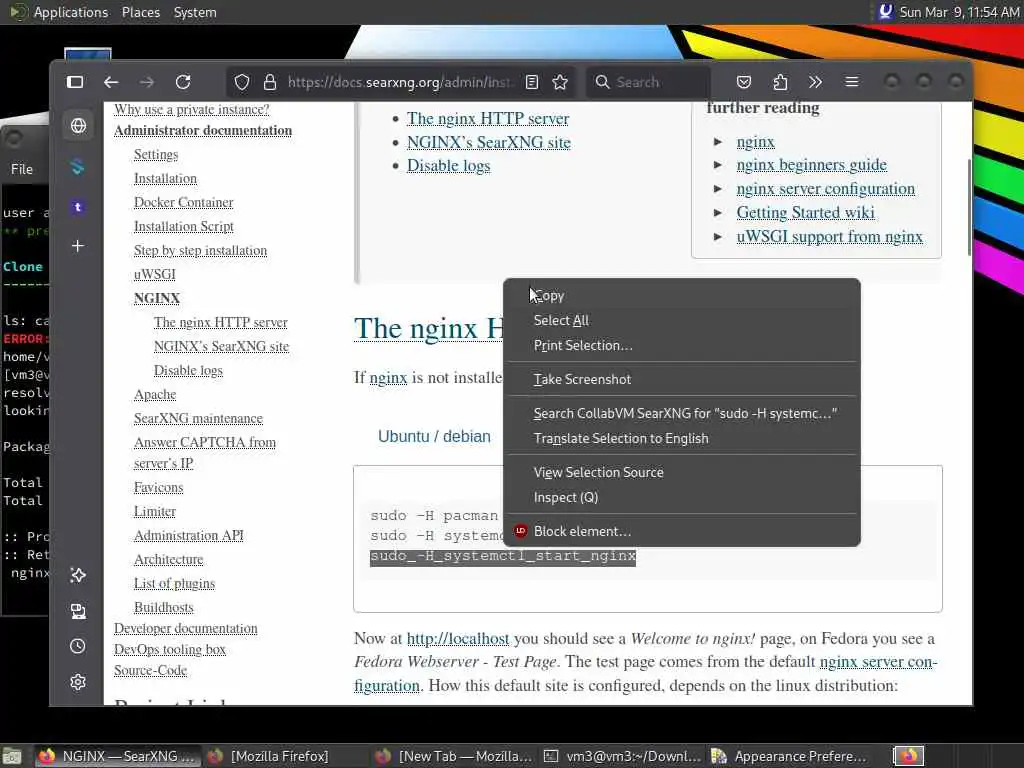This screenshot has height=768, width=1024.
Task: Expand nginx server configuration arrow item
Action: (x=718, y=189)
